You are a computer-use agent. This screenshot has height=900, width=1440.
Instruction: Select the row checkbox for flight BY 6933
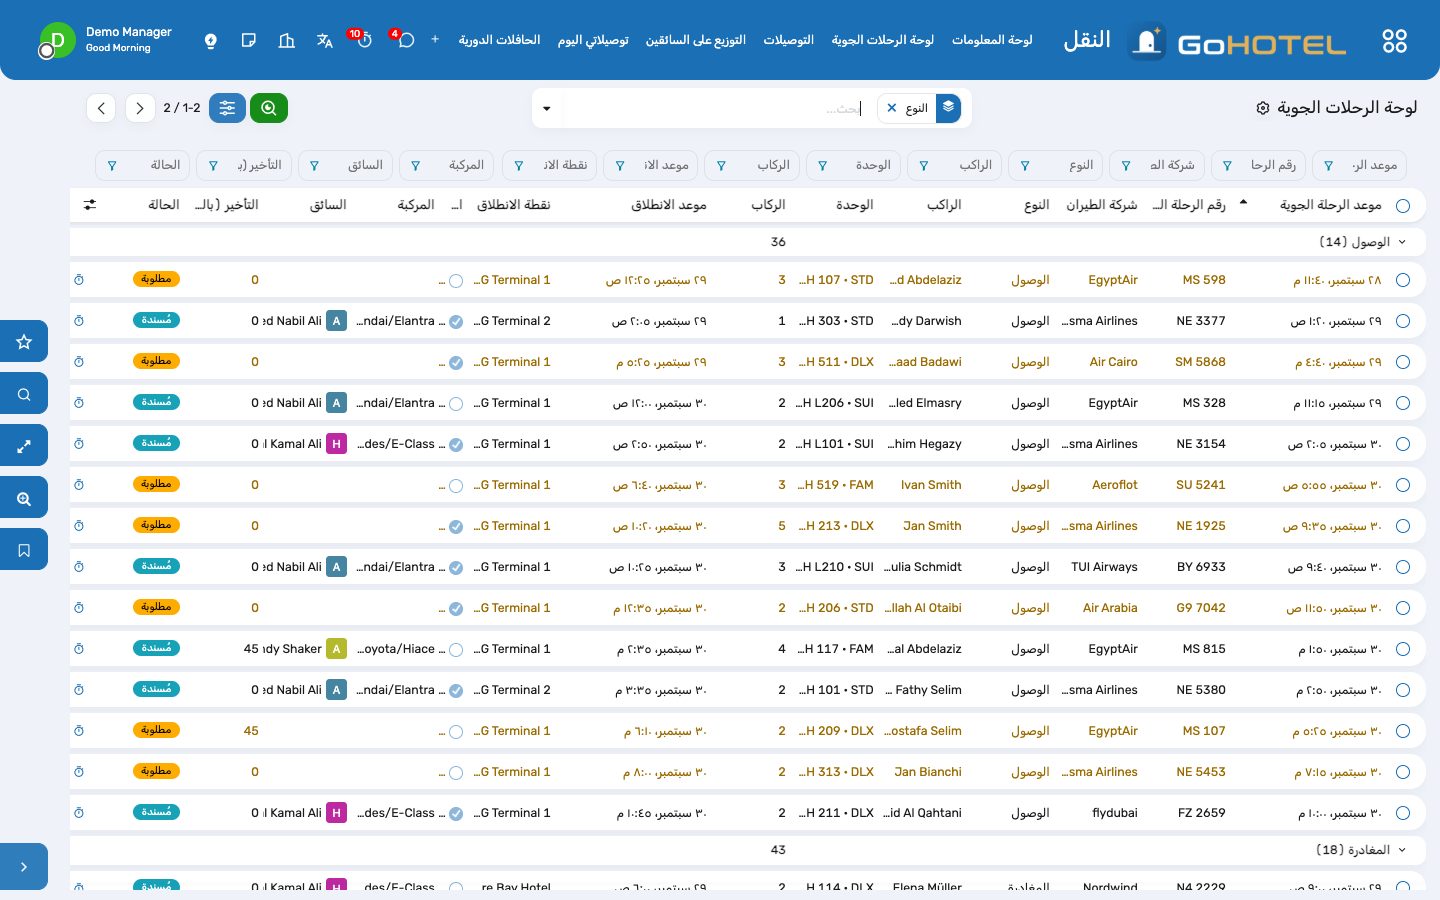1403,568
